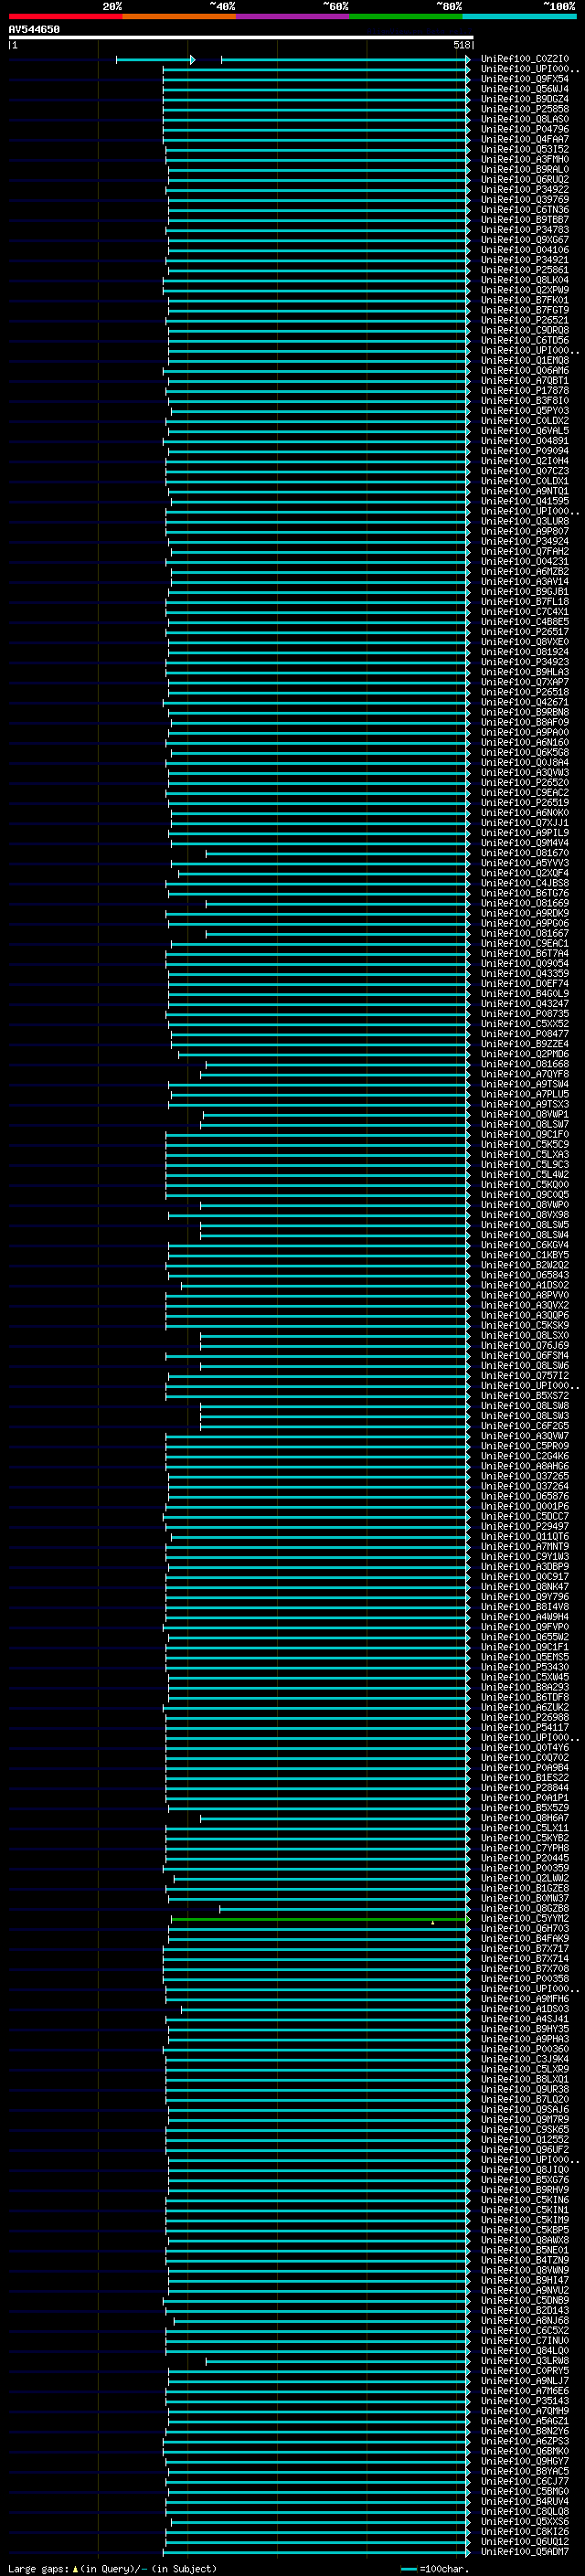Select hit label UniRef100_C6TN36
The height and width of the screenshot is (2576, 585).
(x=525, y=210)
